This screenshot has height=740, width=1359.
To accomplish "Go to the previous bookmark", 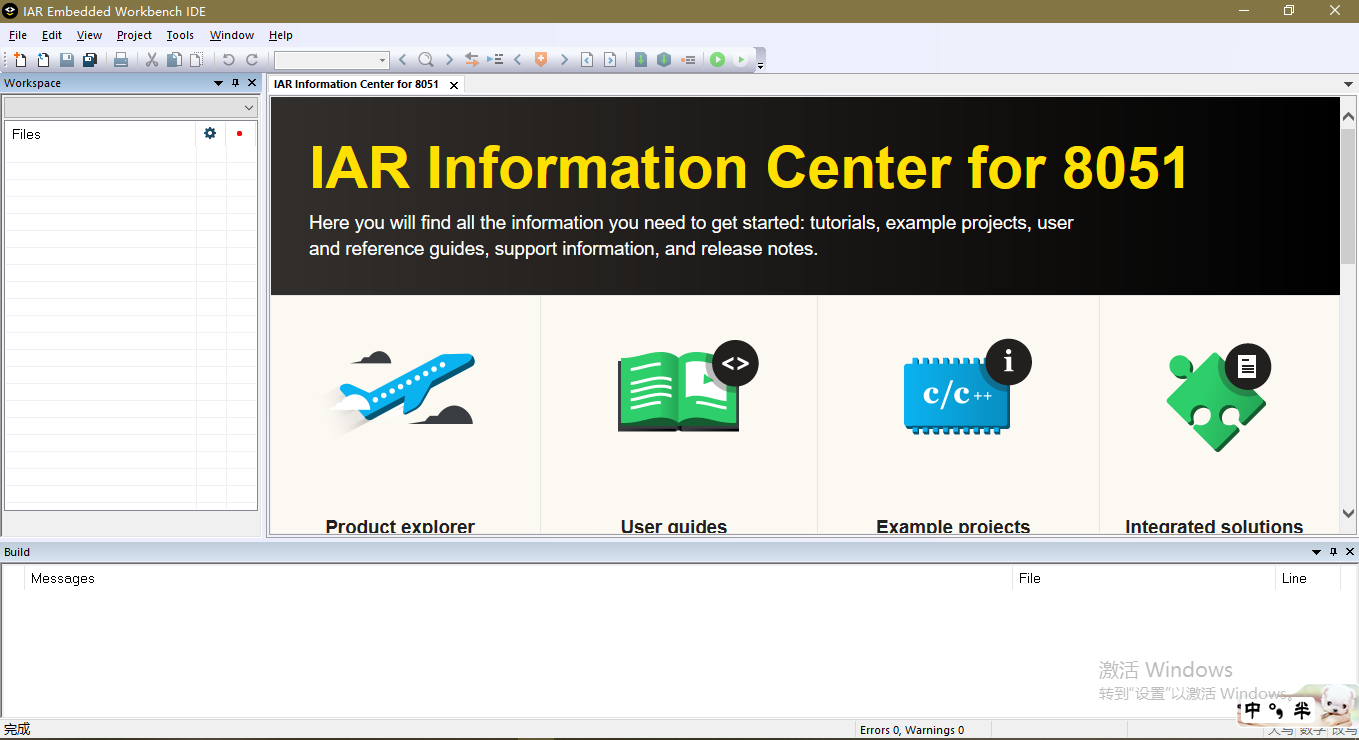I will point(518,60).
